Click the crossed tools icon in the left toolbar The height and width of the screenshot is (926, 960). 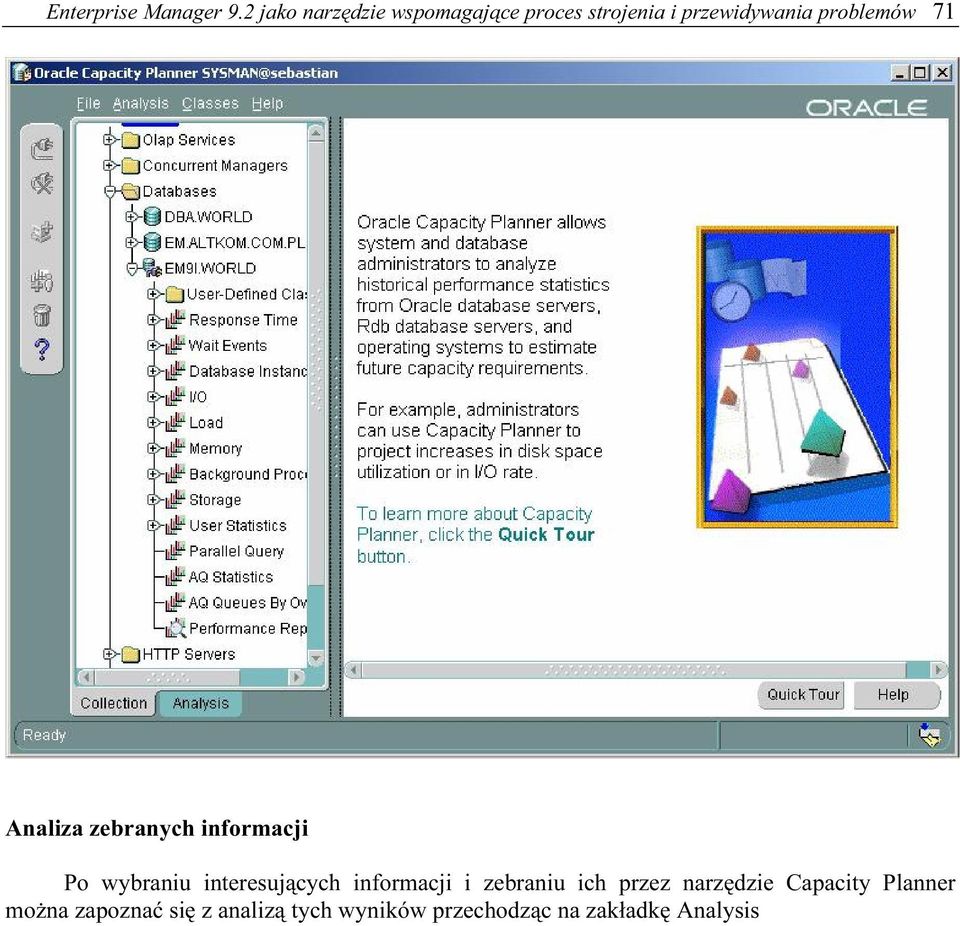[x=42, y=184]
